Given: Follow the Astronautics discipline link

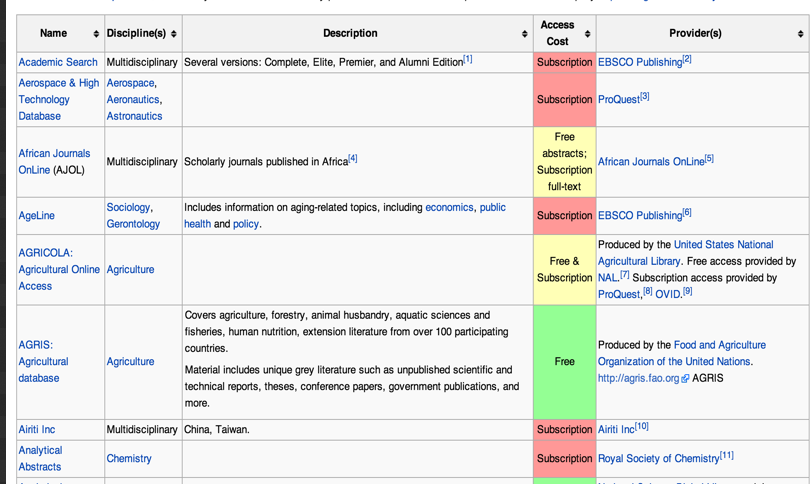Looking at the screenshot, I should point(134,116).
